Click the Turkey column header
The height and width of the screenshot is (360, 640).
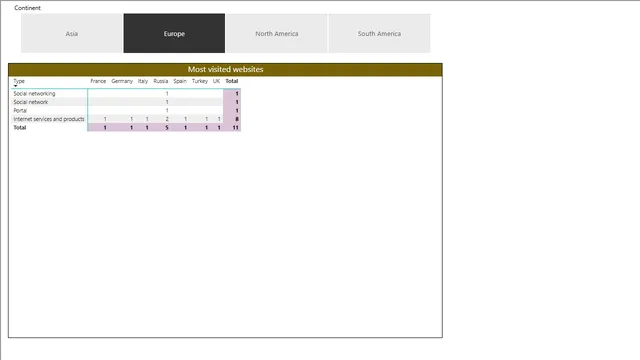[x=200, y=81]
